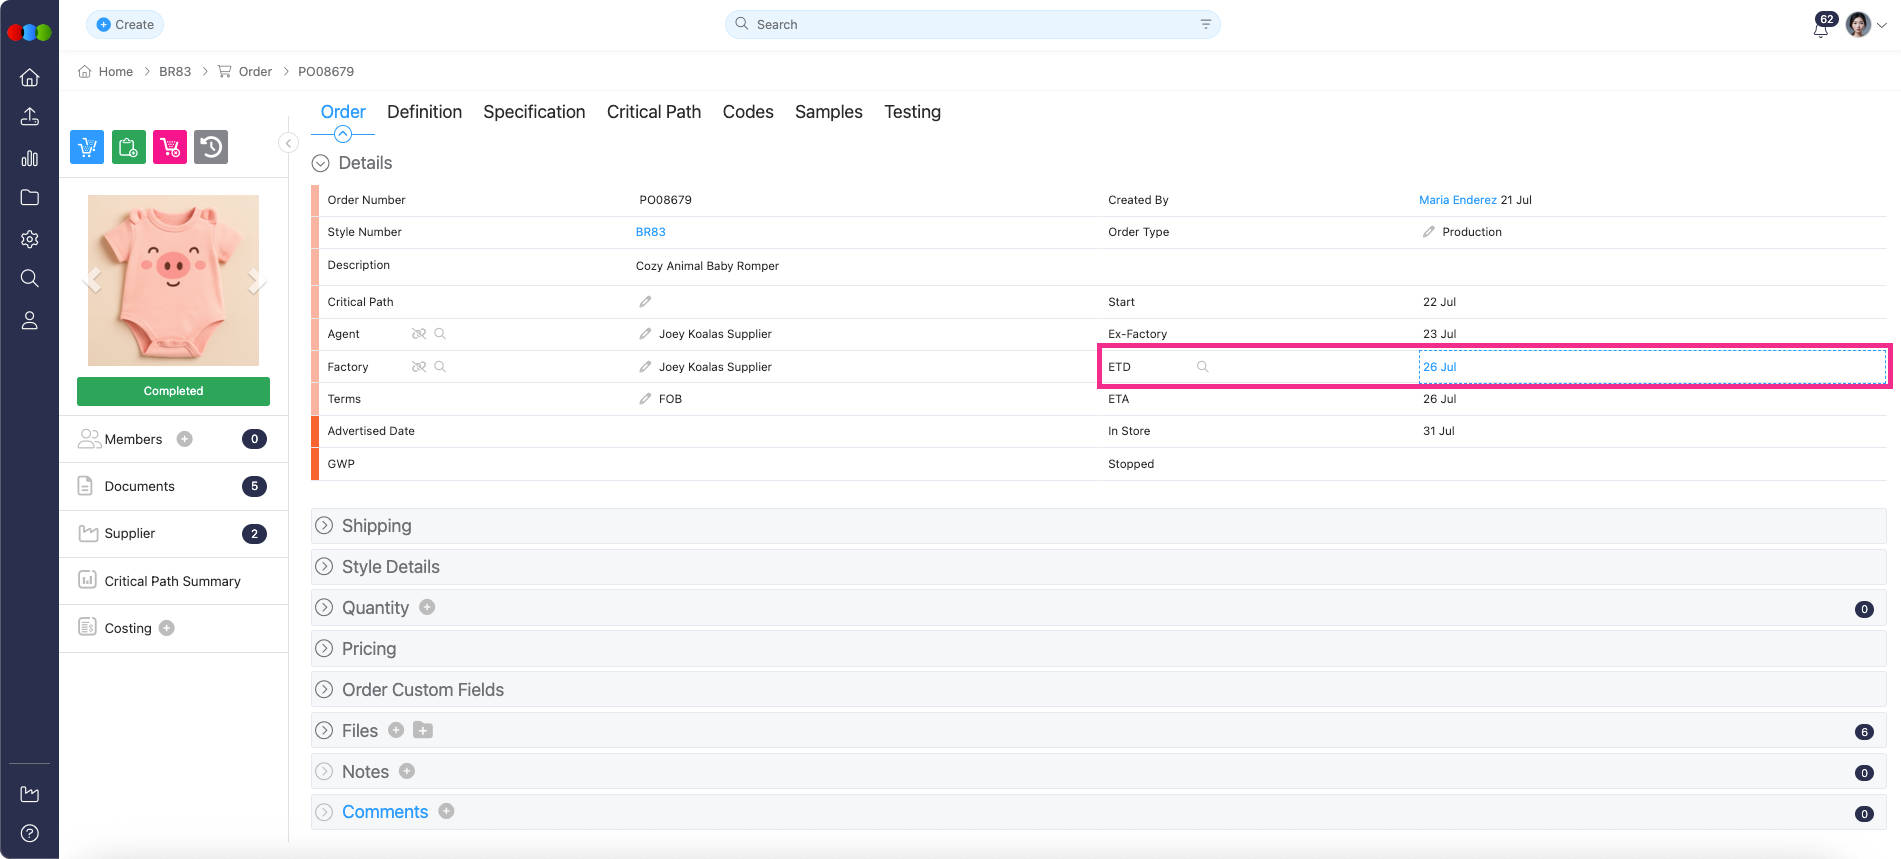Collapse the left panel with arrow handle
1901x859 pixels.
[288, 143]
